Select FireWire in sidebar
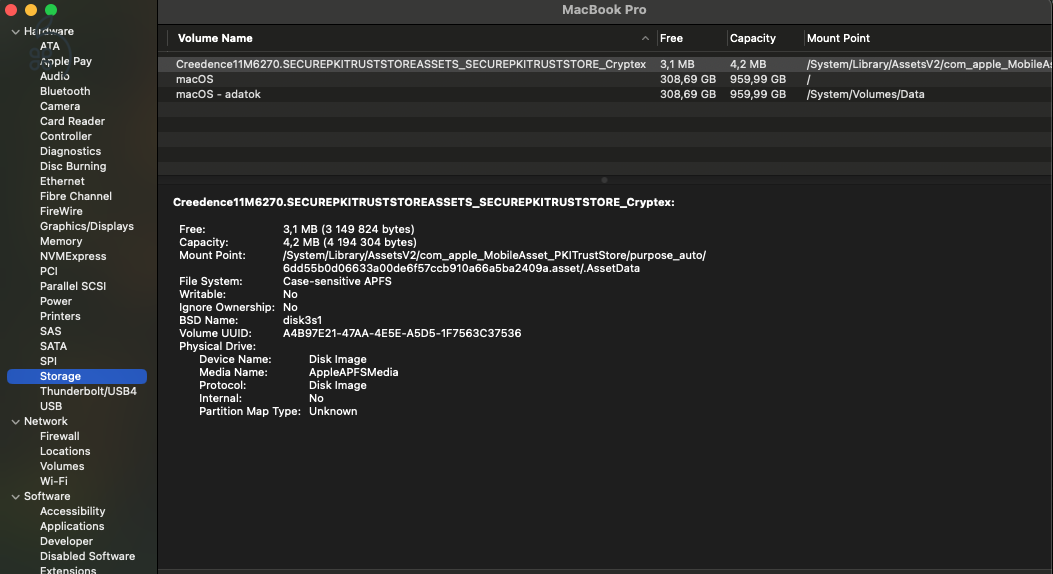This screenshot has height=574, width=1053. 60,211
